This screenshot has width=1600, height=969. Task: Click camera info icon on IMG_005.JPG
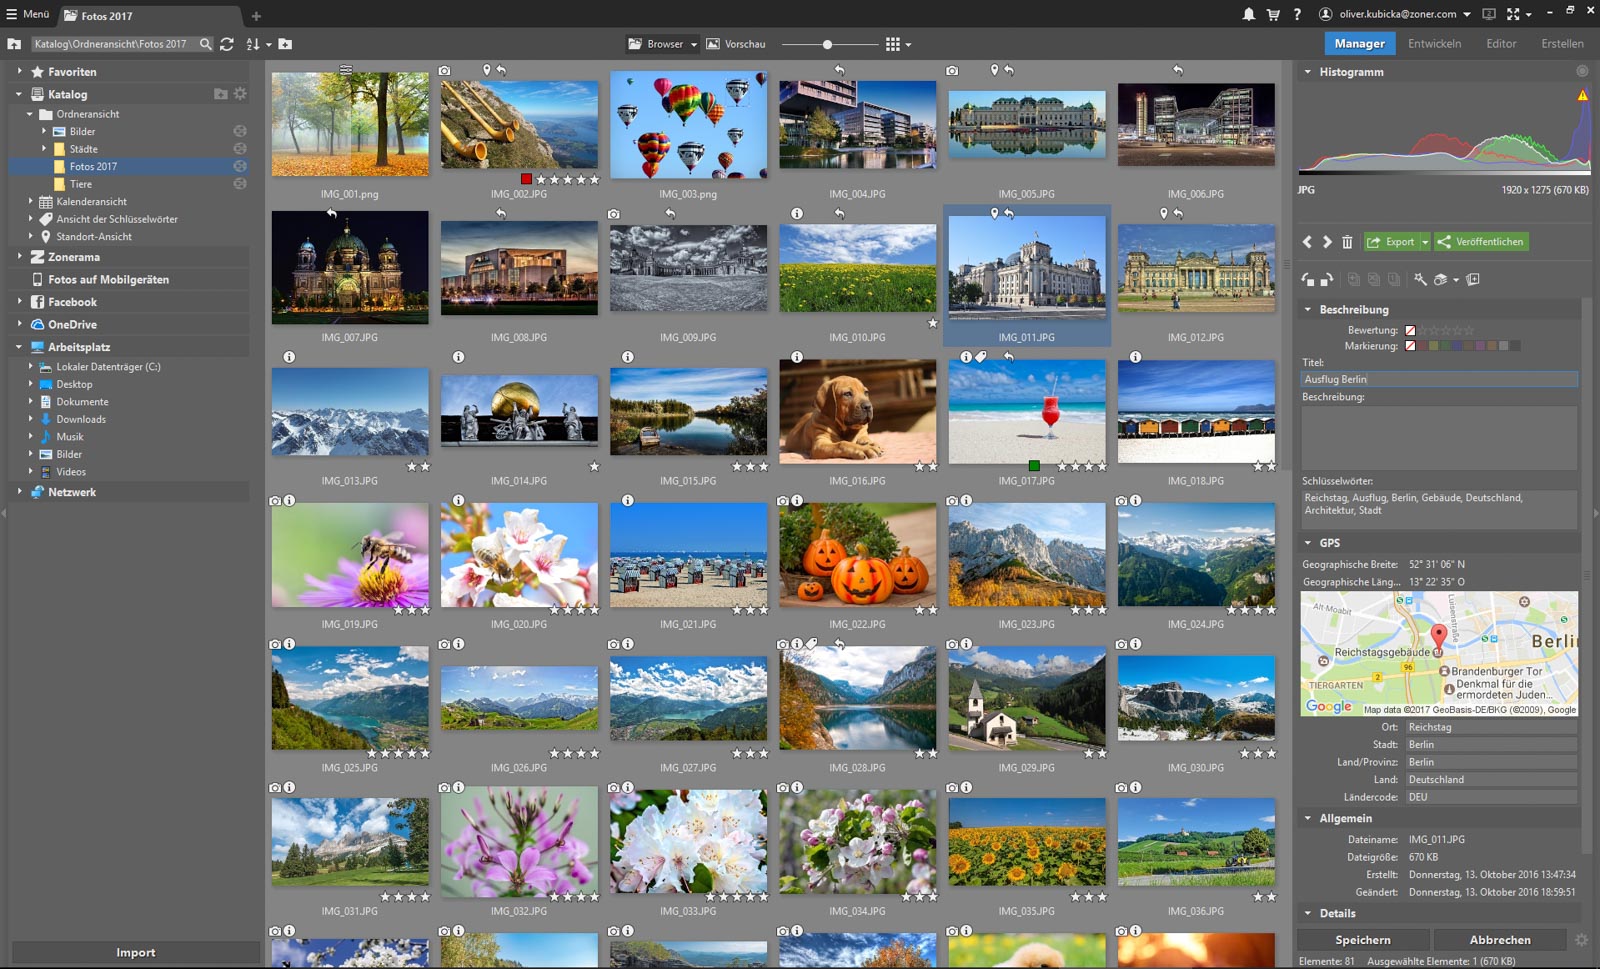click(x=952, y=71)
